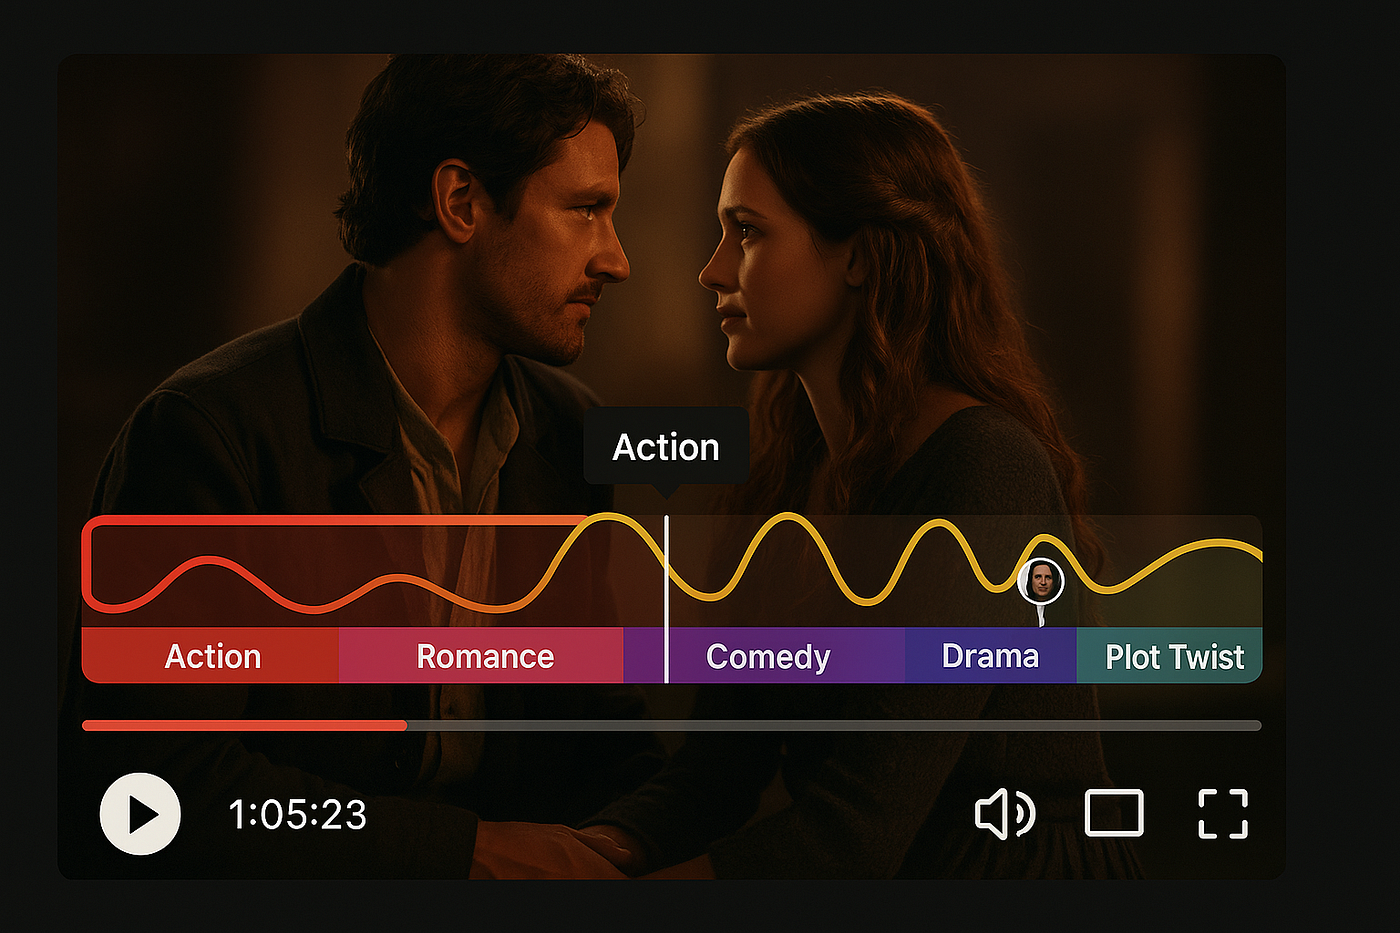
Task: Mute audio with the speaker icon
Action: [1005, 814]
